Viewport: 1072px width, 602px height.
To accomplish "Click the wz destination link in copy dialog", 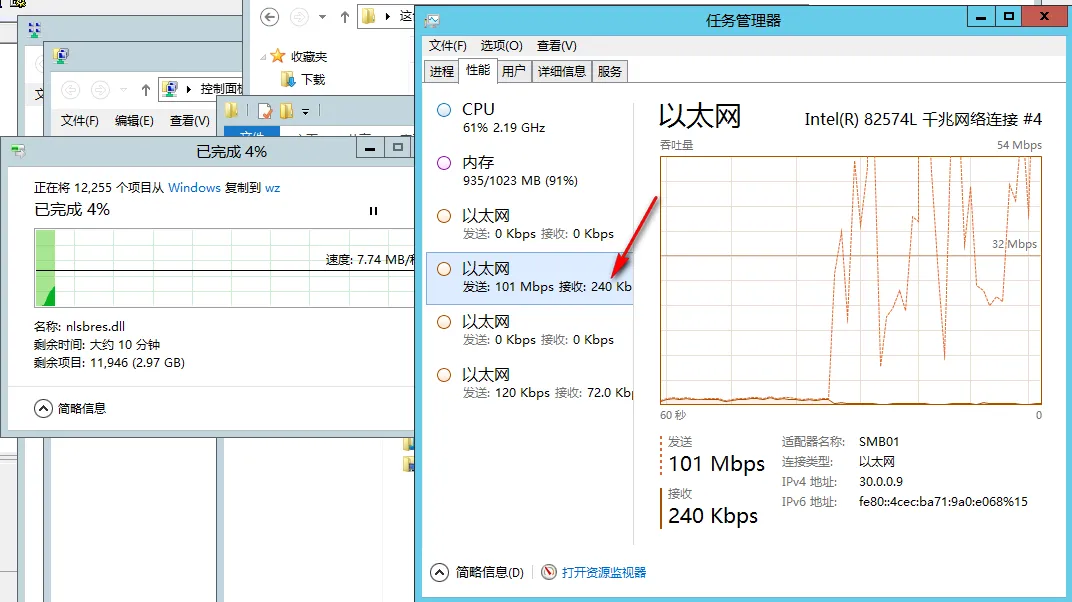I will pos(272,187).
